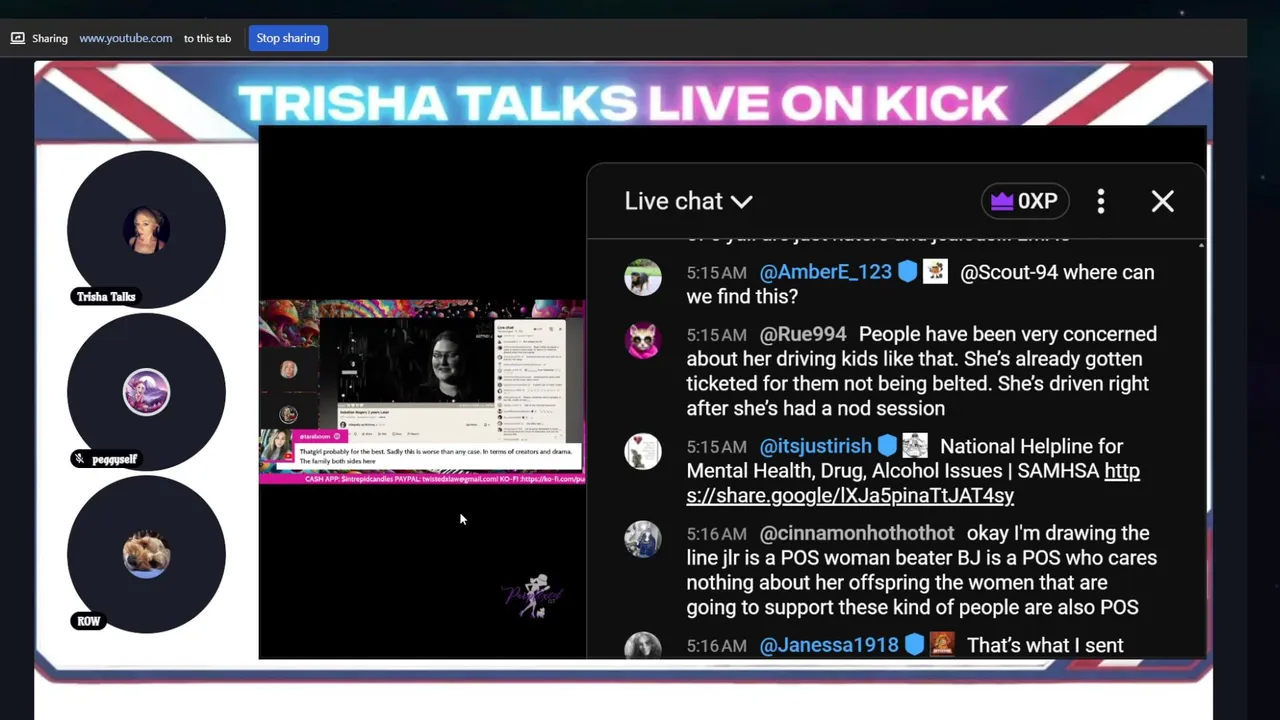This screenshot has height=720, width=1280.
Task: Open the 0XP crown badge
Action: click(1025, 201)
